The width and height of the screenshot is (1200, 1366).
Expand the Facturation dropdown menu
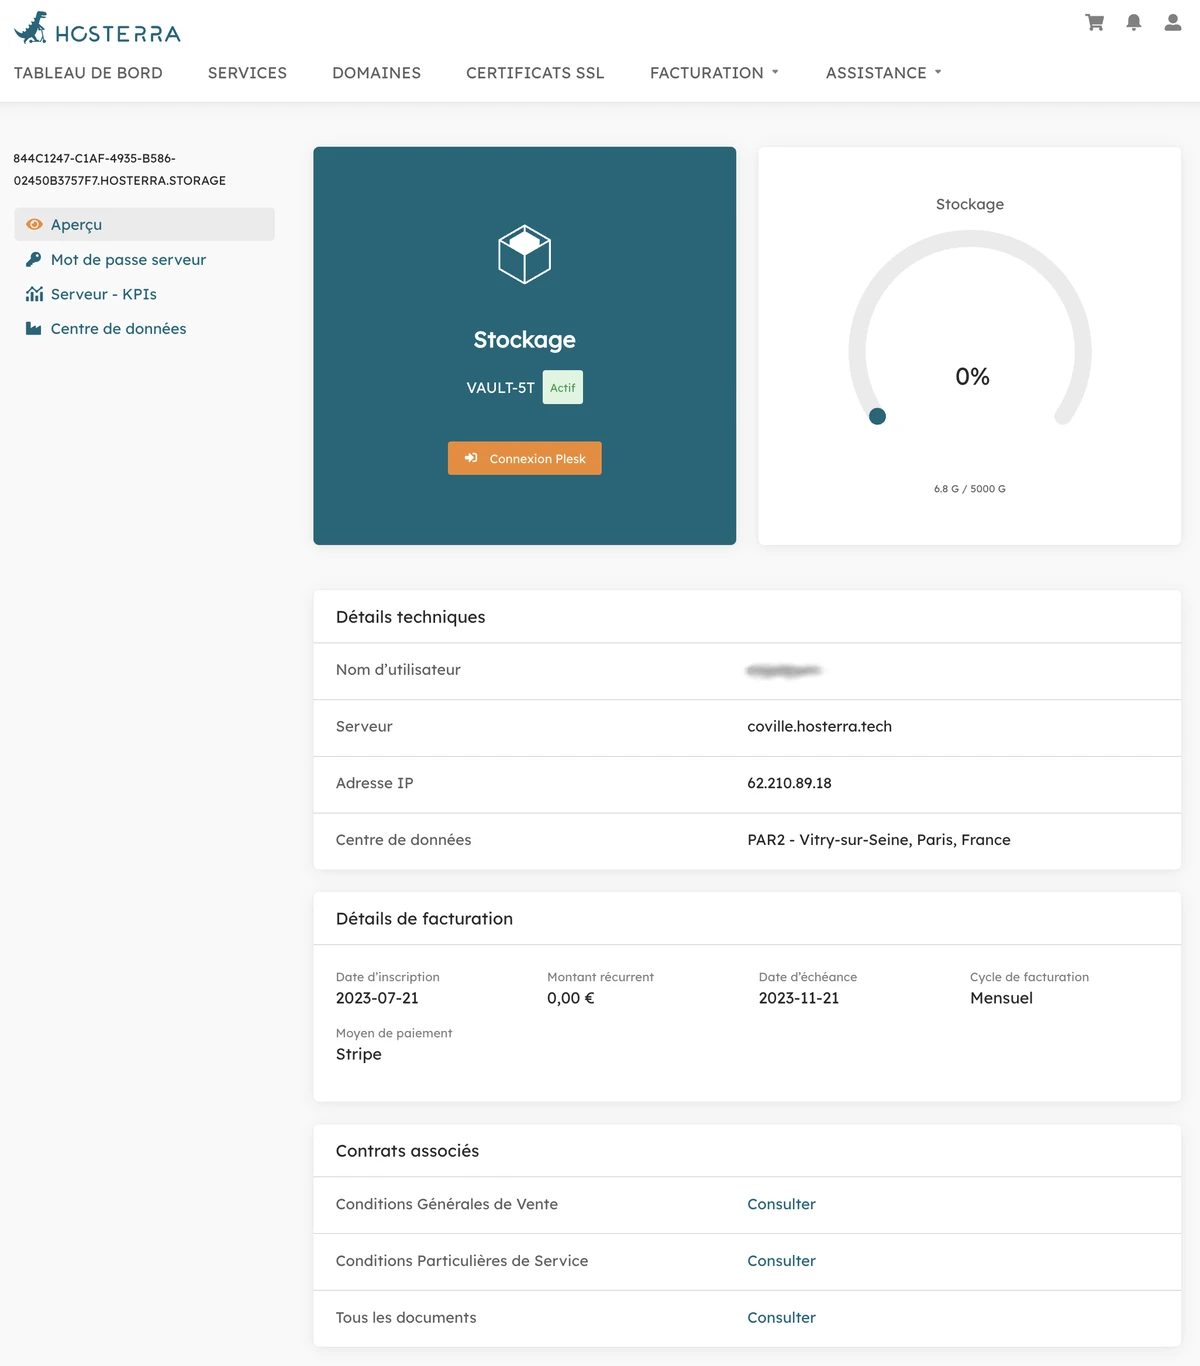click(x=714, y=73)
